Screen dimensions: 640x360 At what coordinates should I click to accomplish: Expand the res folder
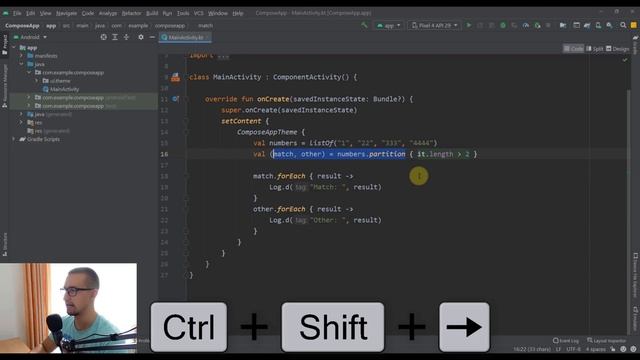click(x=22, y=122)
